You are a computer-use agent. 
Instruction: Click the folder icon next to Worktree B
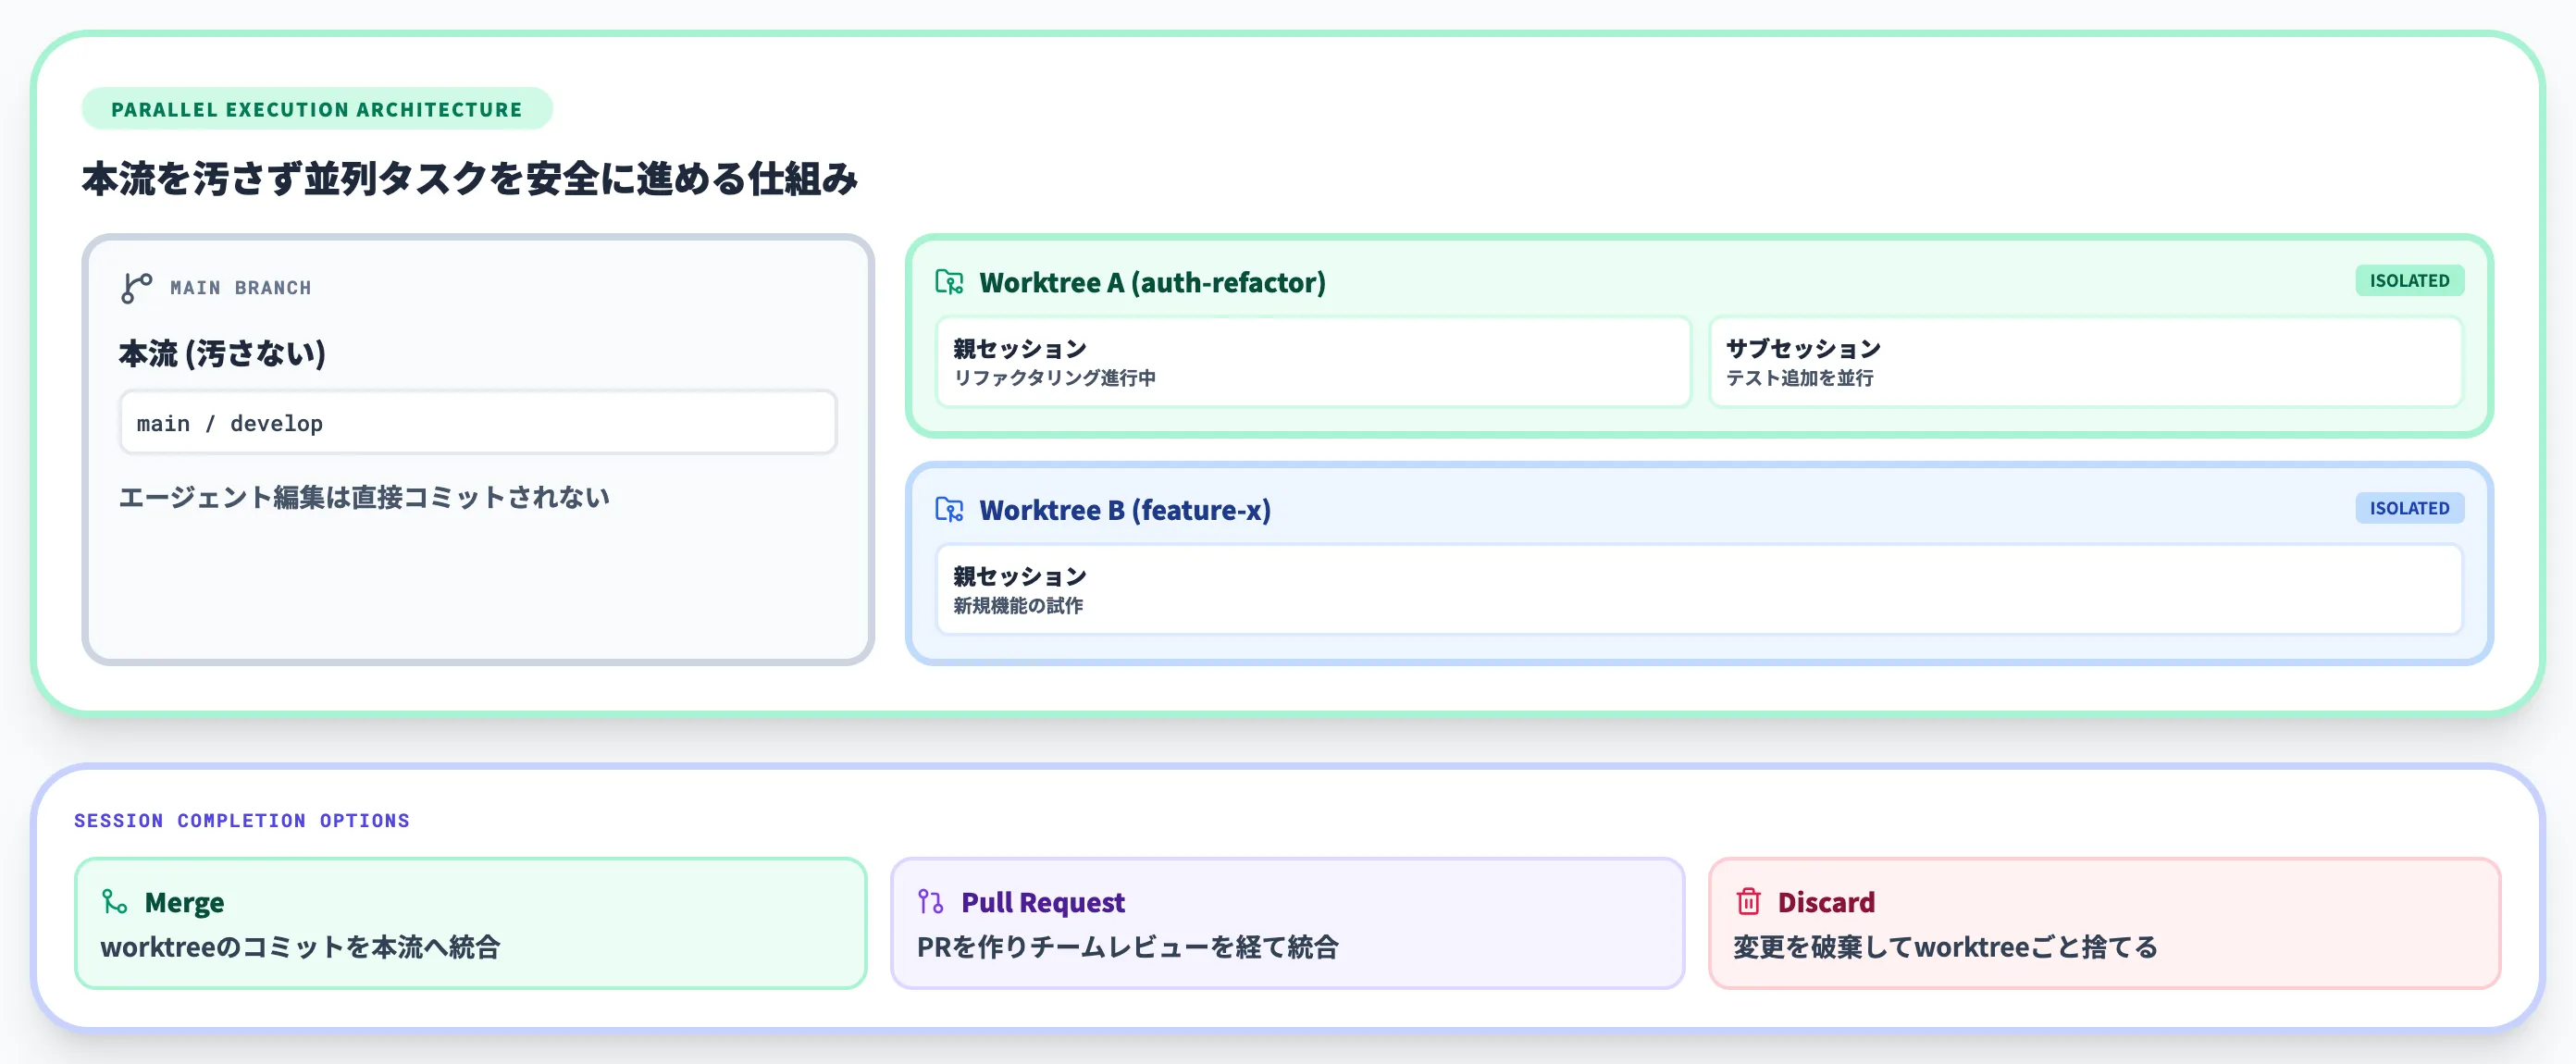coord(949,510)
